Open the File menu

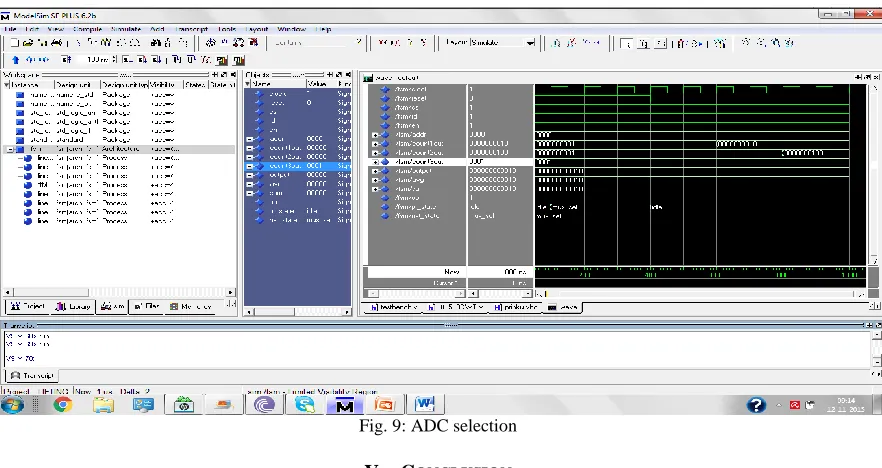click(x=10, y=29)
